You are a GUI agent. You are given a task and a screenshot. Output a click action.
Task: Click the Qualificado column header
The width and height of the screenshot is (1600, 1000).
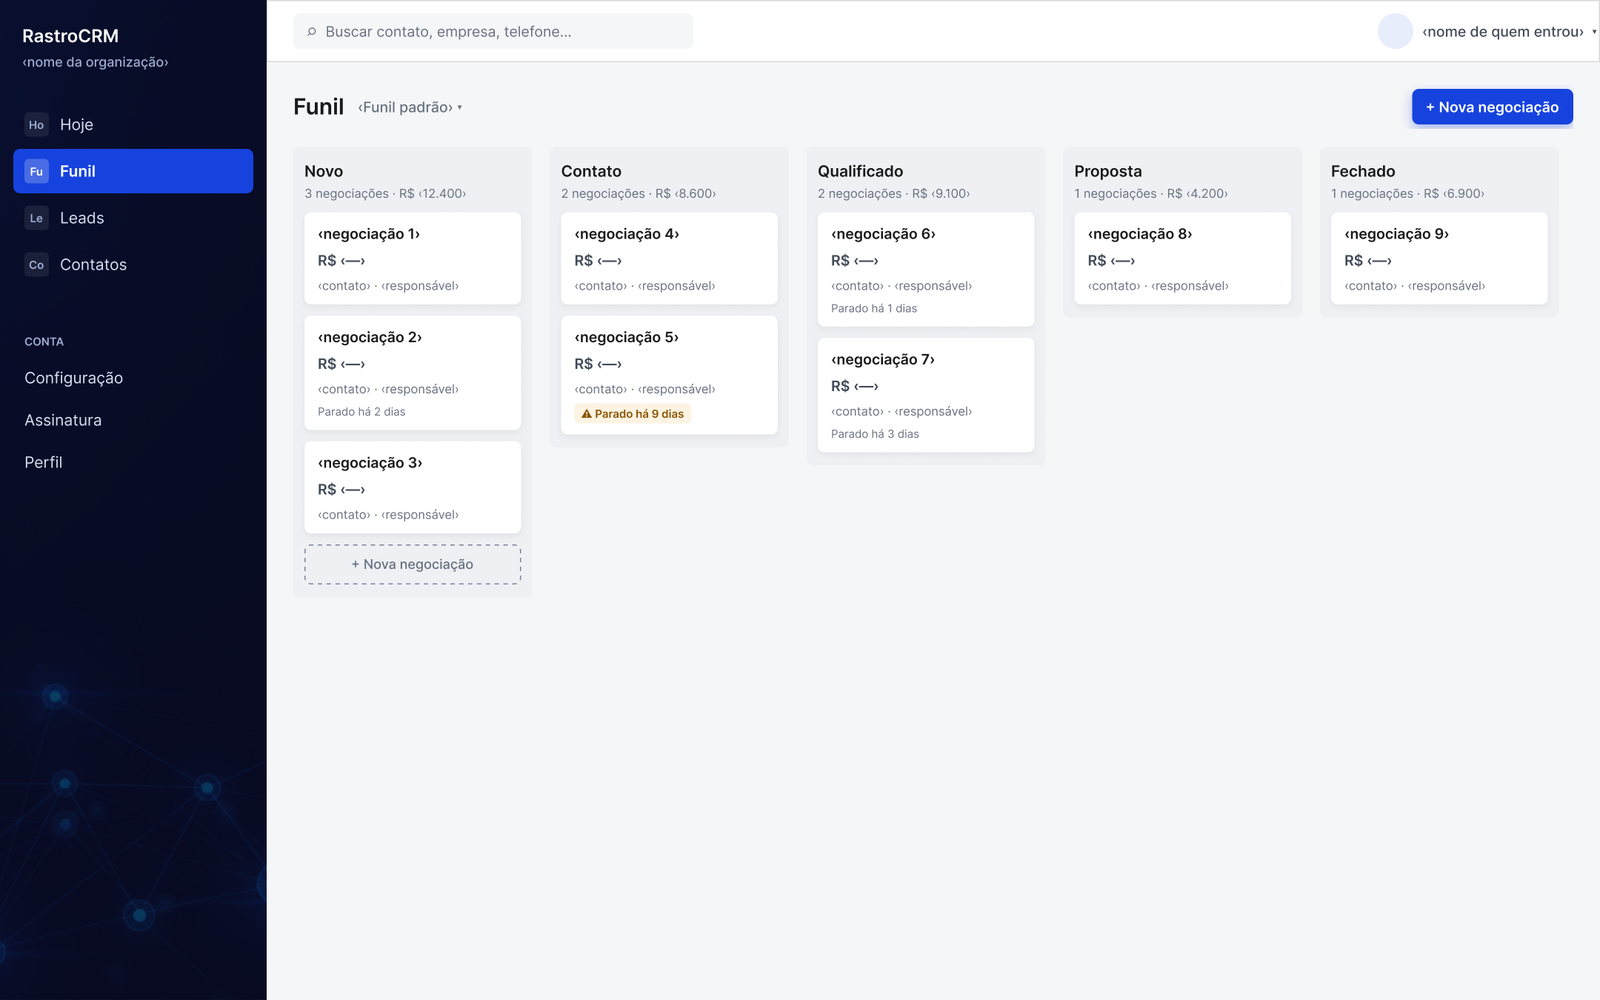[860, 172]
